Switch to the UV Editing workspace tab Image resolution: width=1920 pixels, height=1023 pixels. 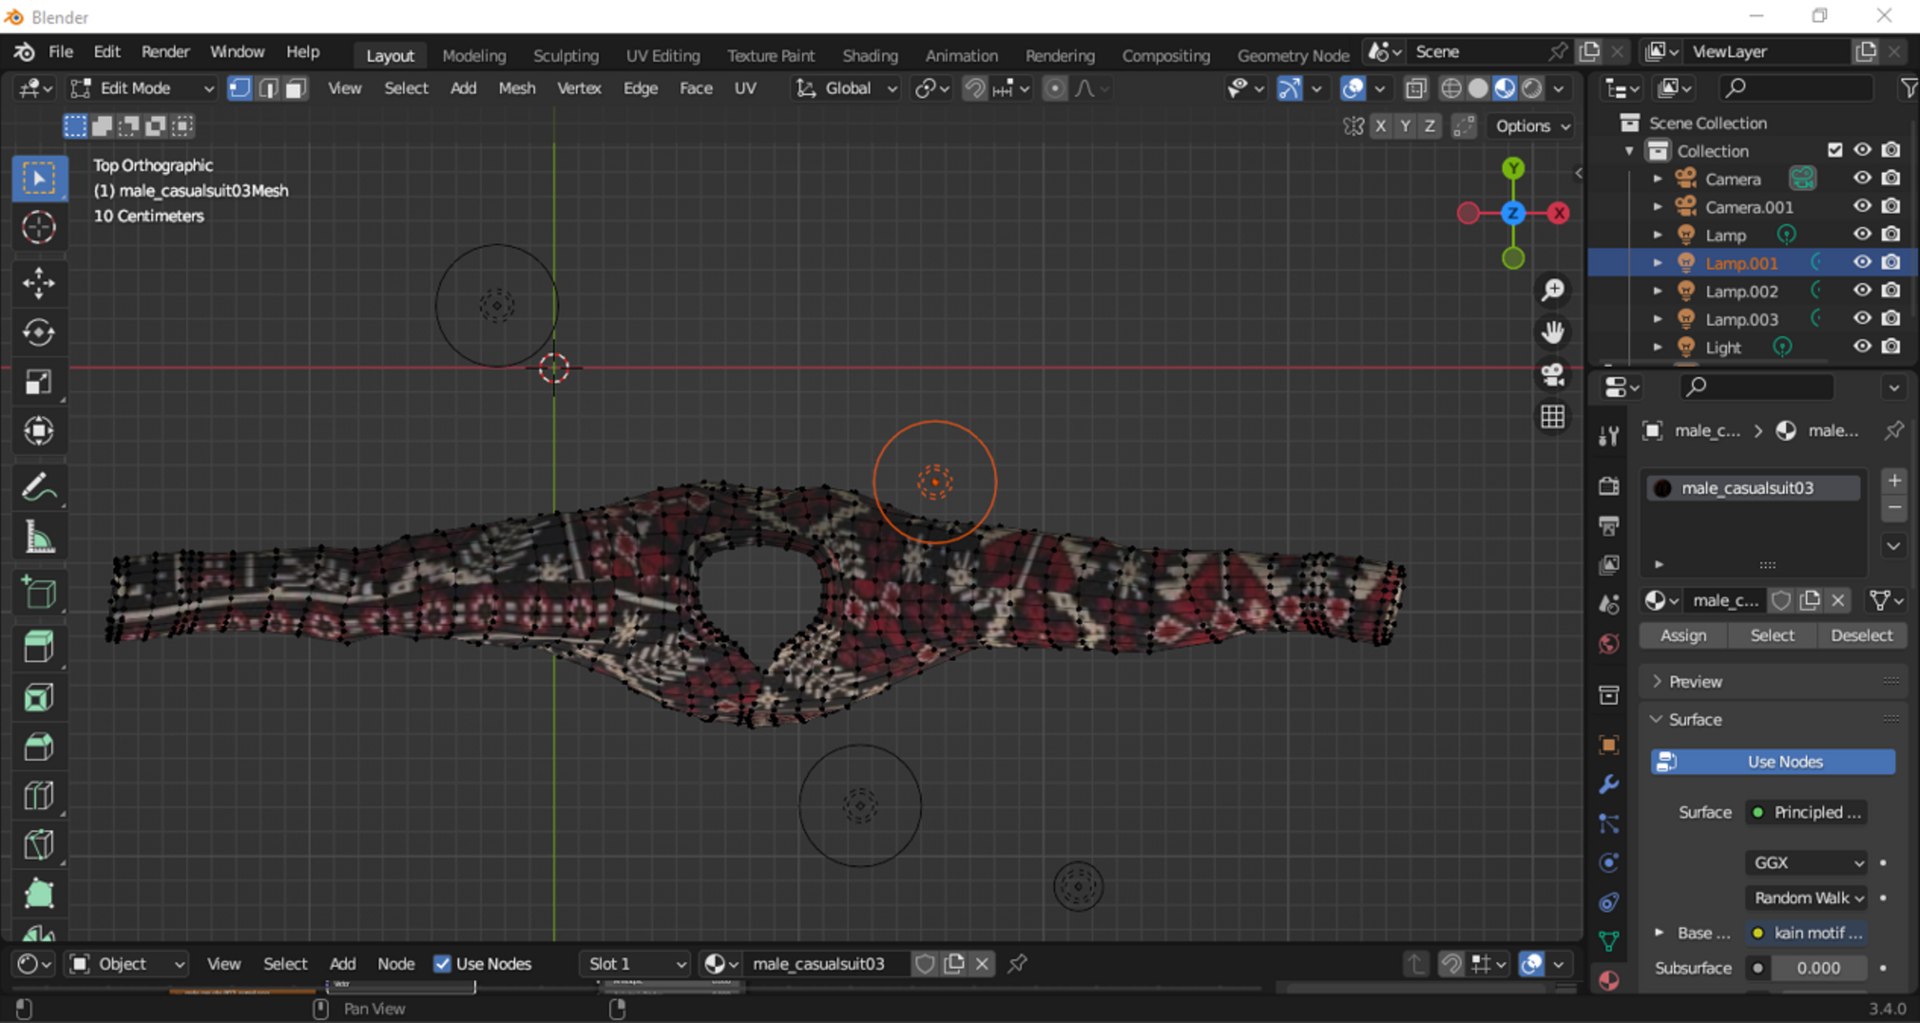tap(662, 56)
